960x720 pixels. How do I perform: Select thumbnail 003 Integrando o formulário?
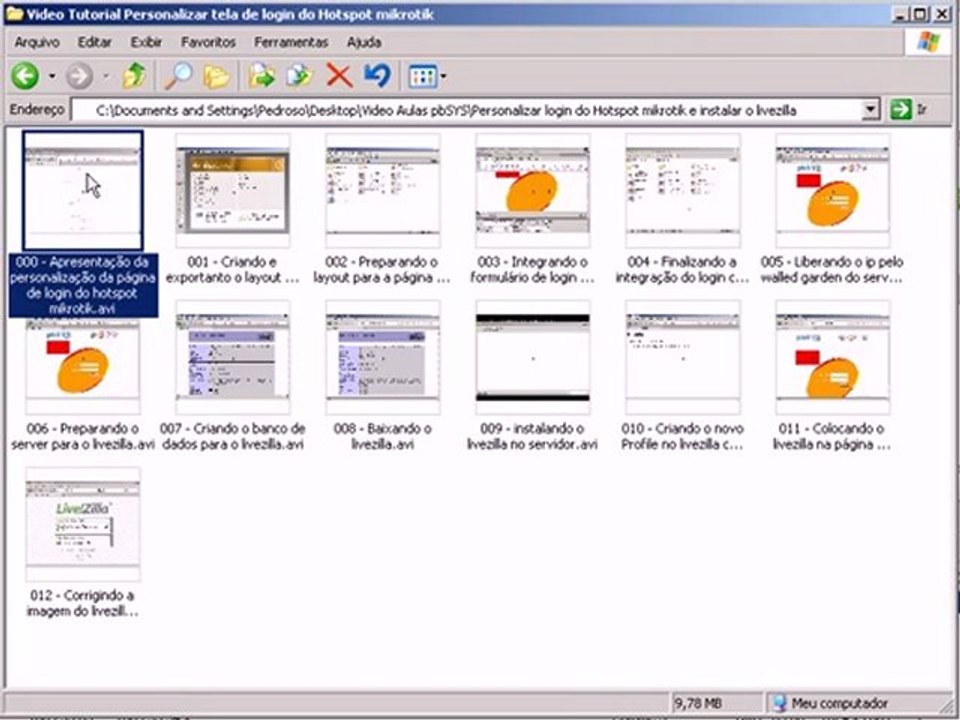533,190
